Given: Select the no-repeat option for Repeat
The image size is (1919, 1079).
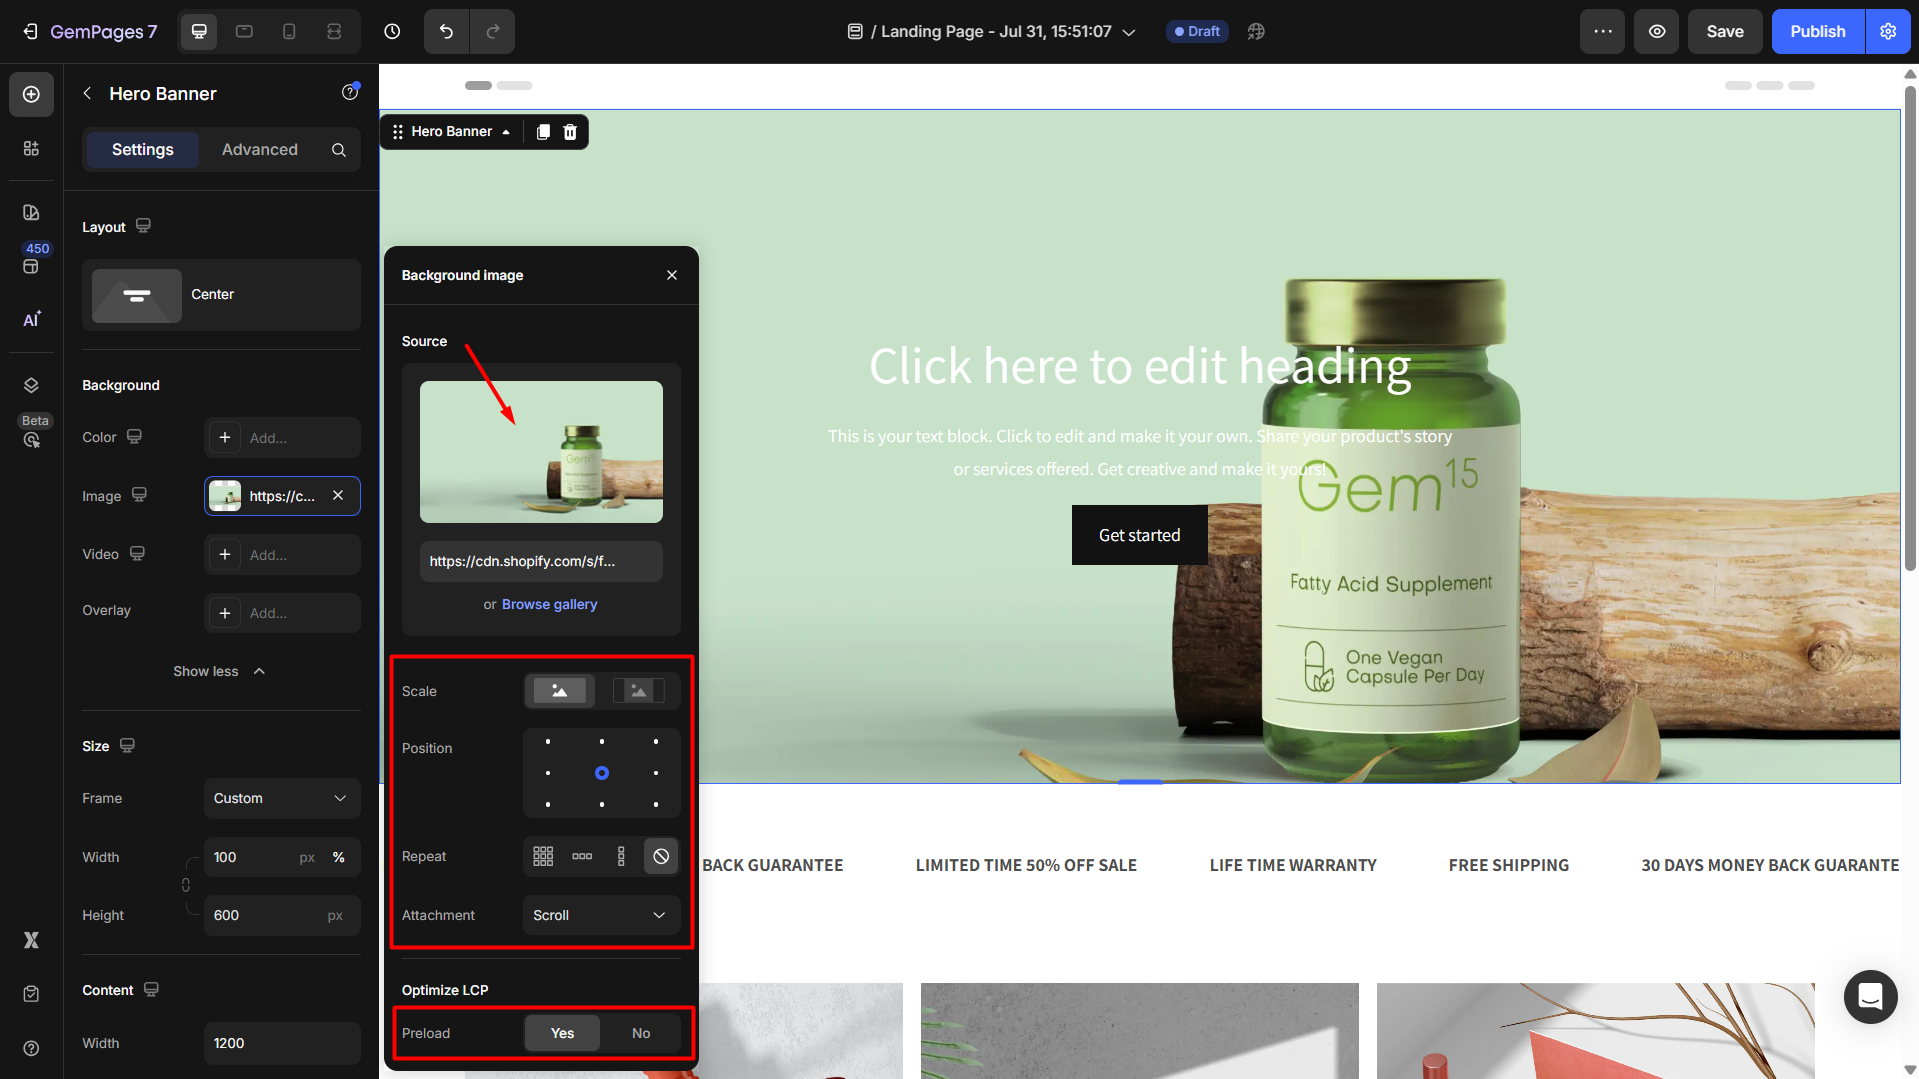Looking at the screenshot, I should click(x=661, y=856).
